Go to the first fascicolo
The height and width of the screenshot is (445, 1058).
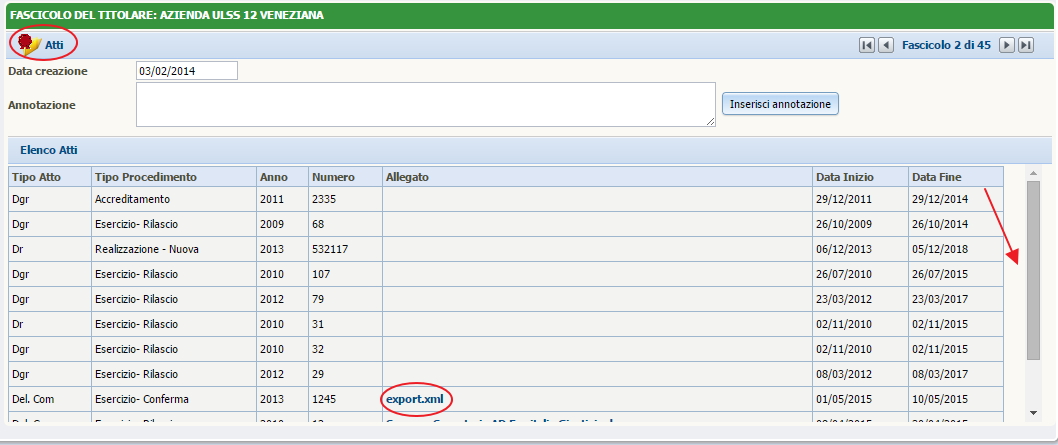tap(867, 45)
